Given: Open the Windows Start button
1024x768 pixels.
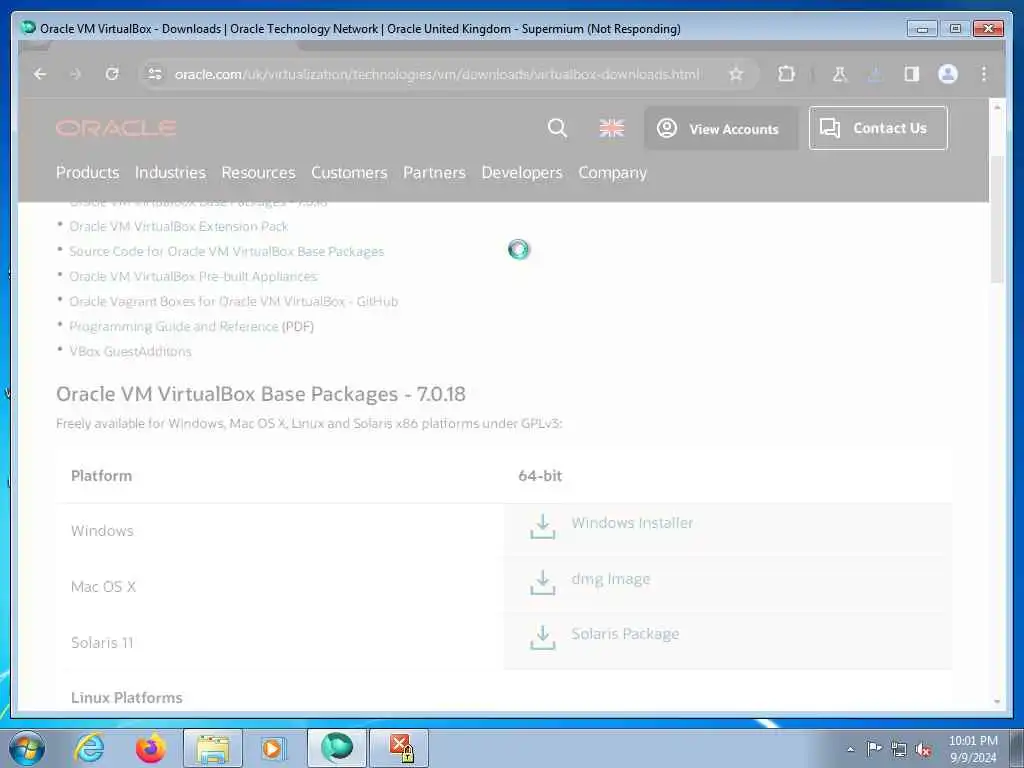Looking at the screenshot, I should coord(27,748).
